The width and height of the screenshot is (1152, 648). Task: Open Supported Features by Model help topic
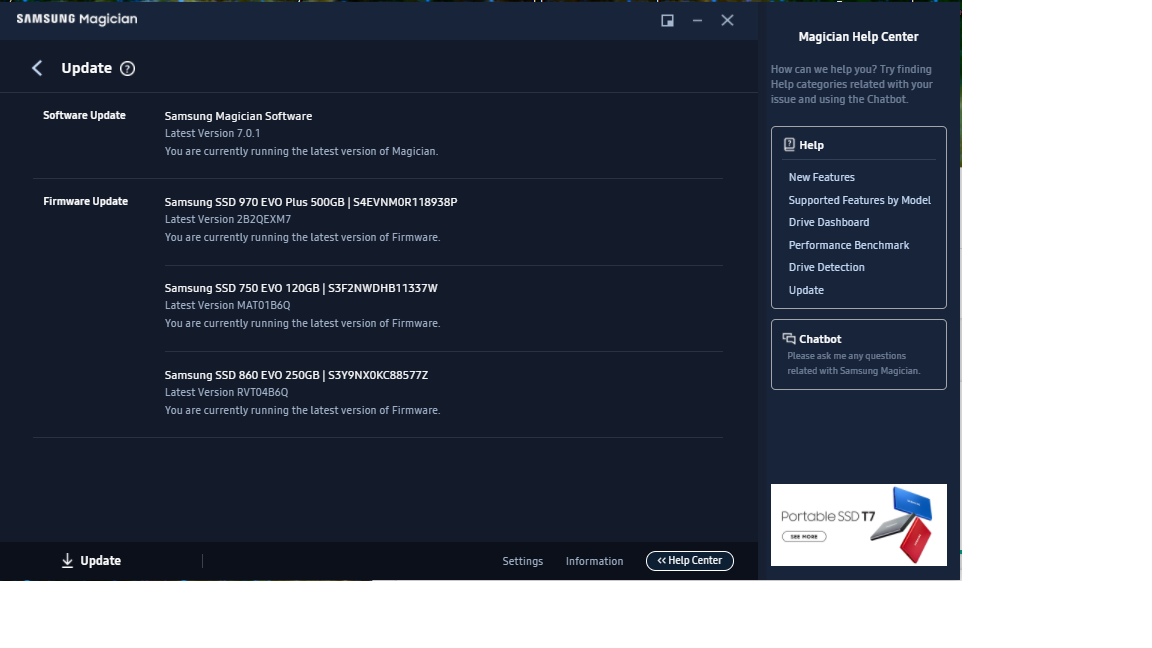(860, 200)
